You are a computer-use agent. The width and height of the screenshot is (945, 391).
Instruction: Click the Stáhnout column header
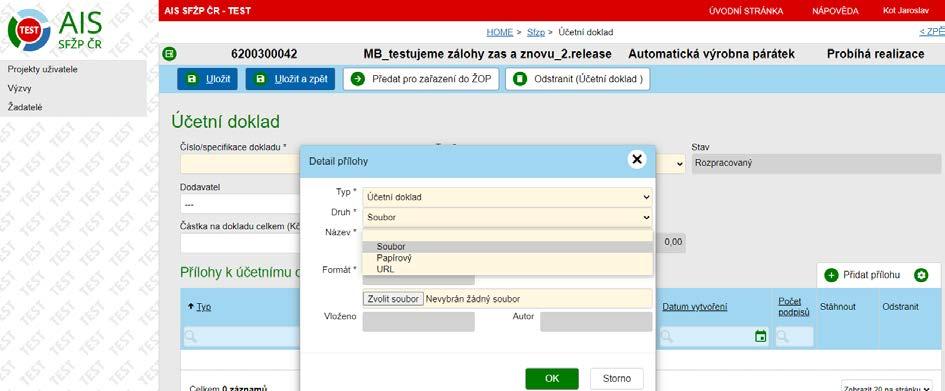pos(837,307)
